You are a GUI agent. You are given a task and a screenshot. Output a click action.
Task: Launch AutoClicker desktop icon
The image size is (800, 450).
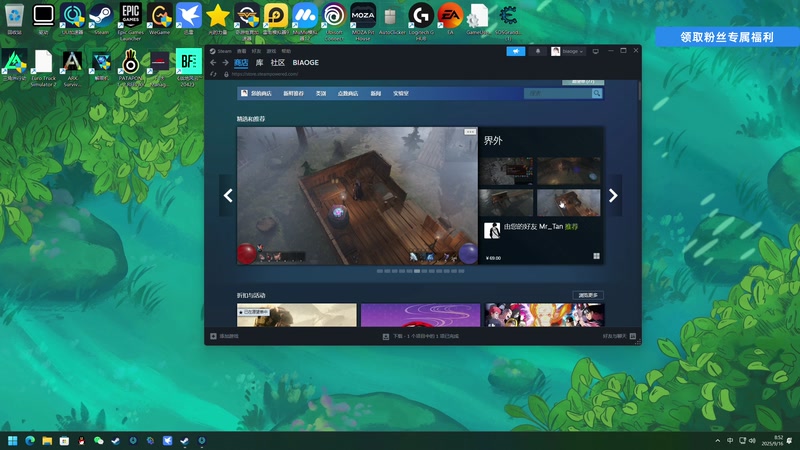(x=392, y=18)
